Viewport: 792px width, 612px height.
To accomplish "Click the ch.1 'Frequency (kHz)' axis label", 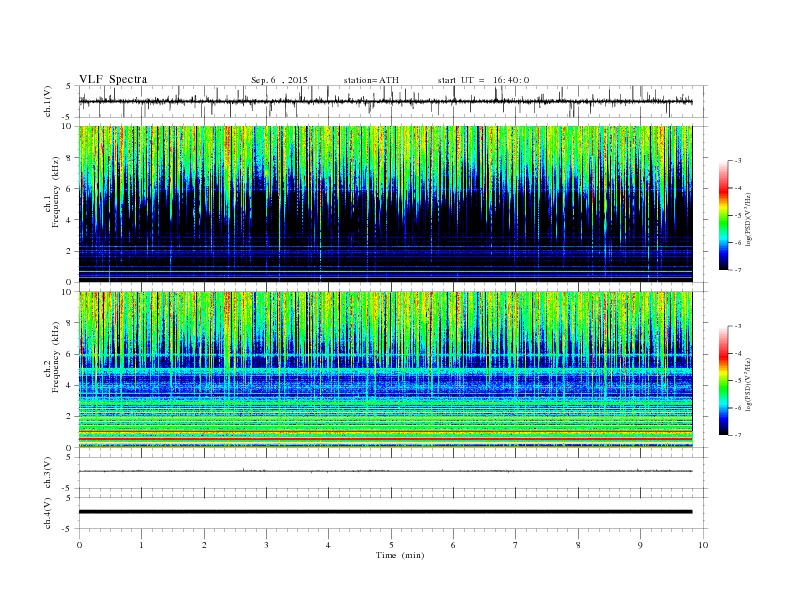I will pyautogui.click(x=55, y=192).
